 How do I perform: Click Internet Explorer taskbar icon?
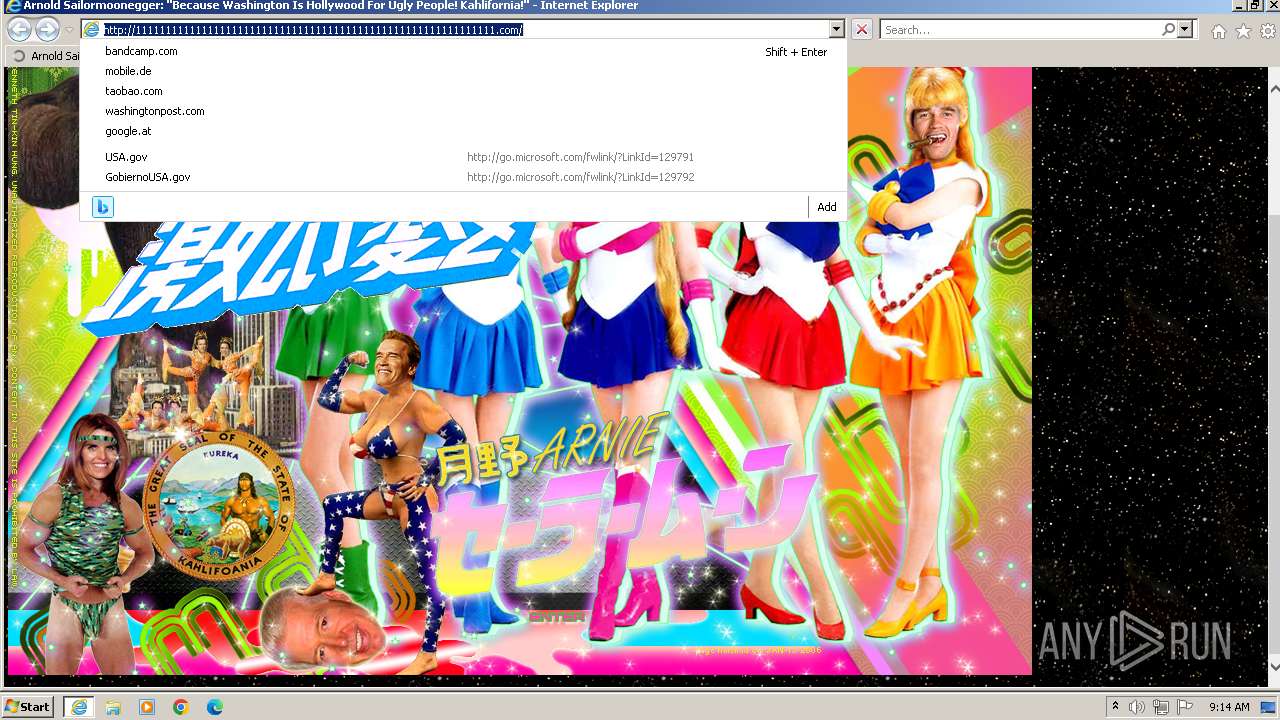click(79, 707)
